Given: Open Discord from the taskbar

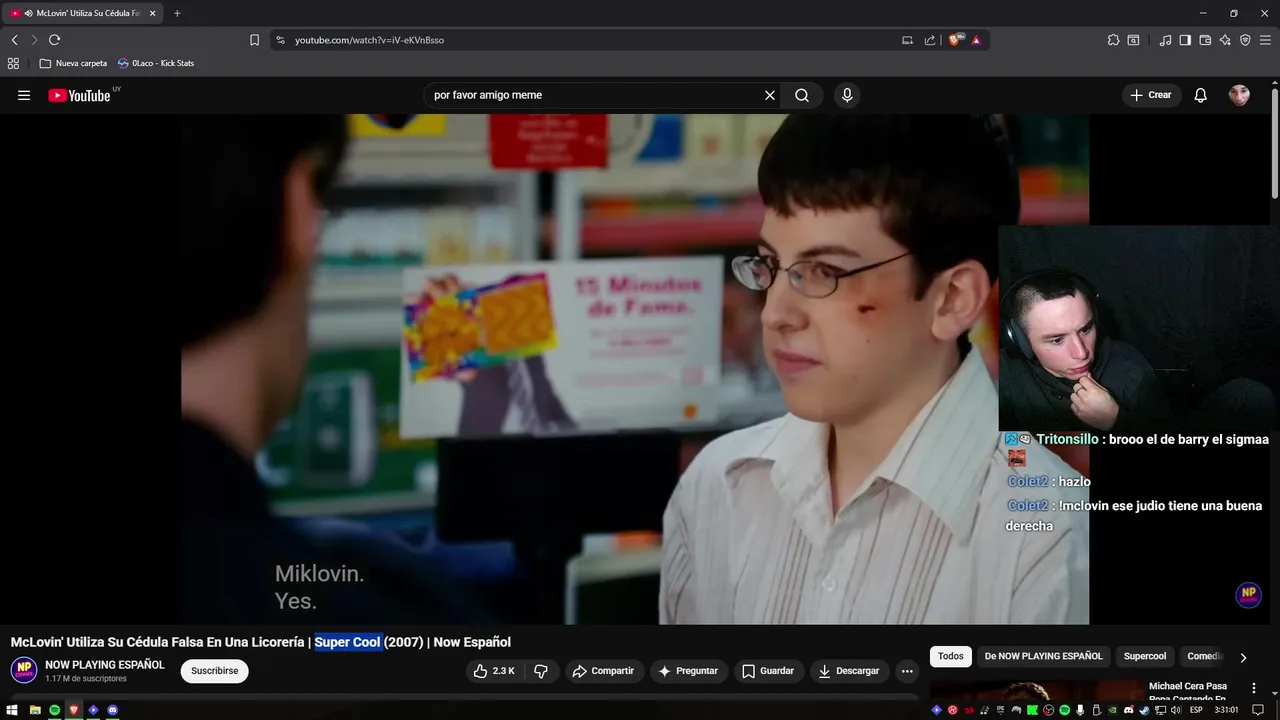Looking at the screenshot, I should click(112, 710).
